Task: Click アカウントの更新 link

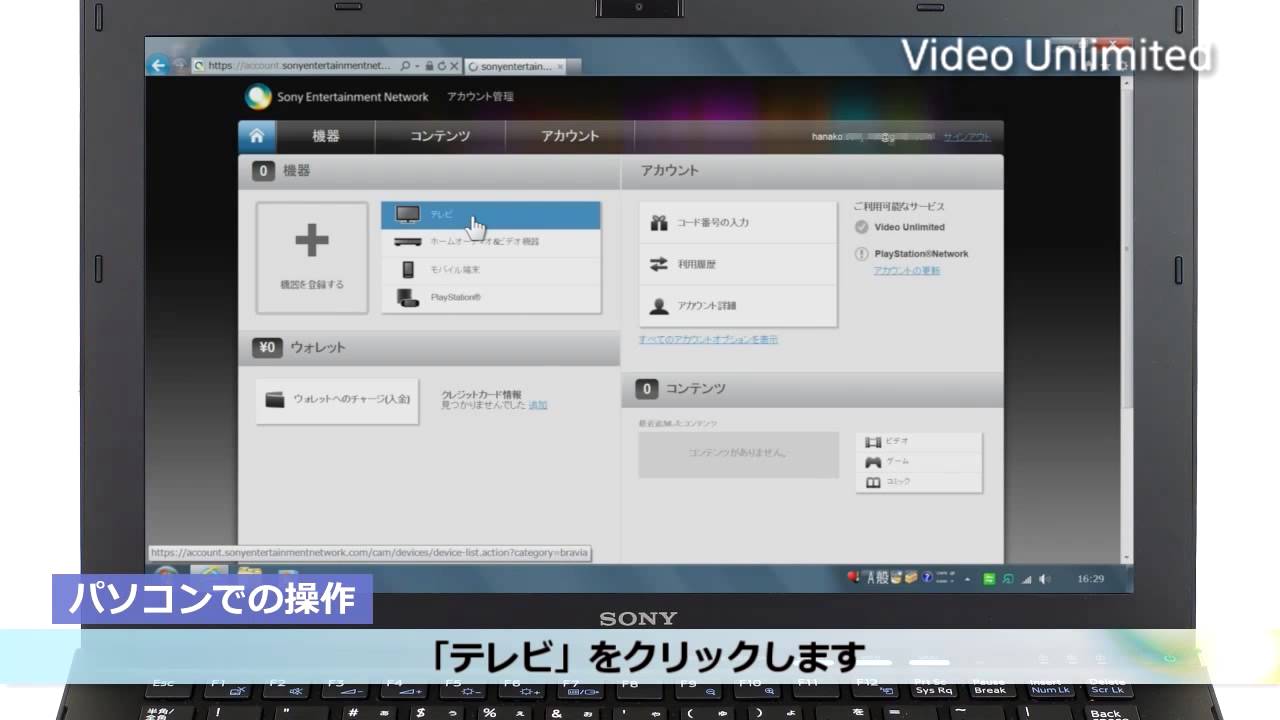Action: point(907,271)
